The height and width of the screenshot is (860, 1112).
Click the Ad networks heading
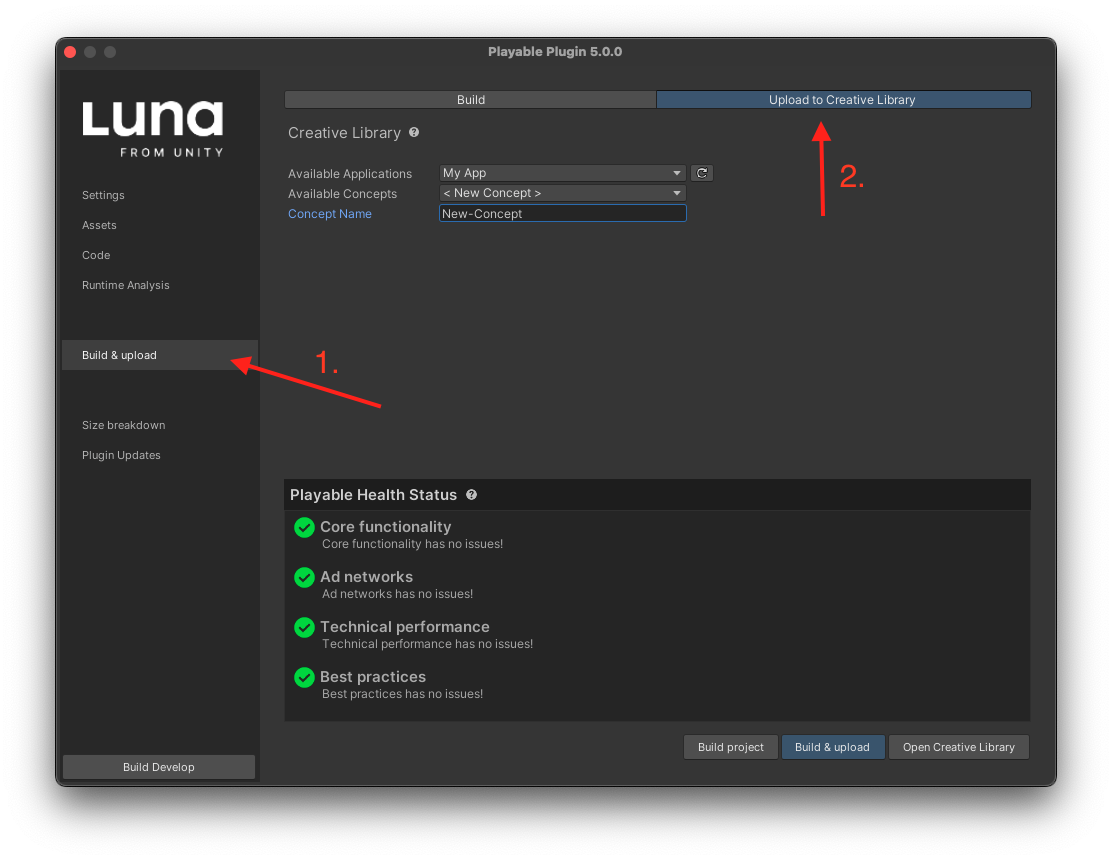[x=366, y=577]
